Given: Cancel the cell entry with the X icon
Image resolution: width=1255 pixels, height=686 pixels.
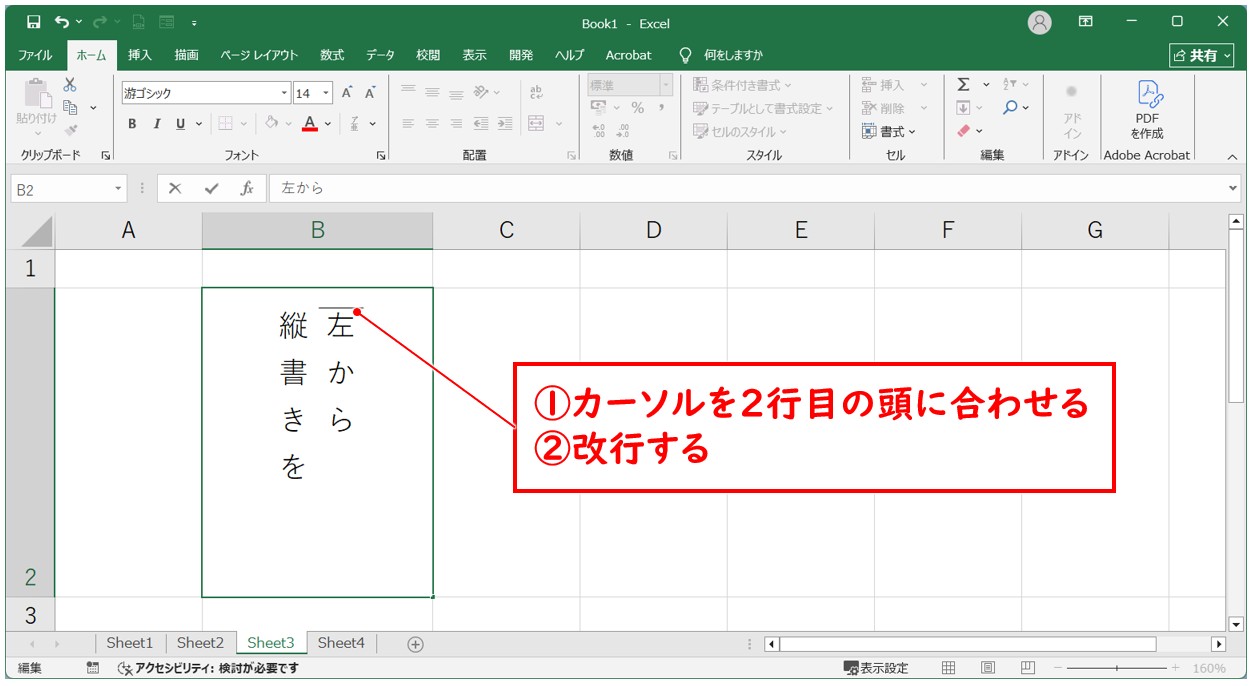Looking at the screenshot, I should tap(175, 188).
